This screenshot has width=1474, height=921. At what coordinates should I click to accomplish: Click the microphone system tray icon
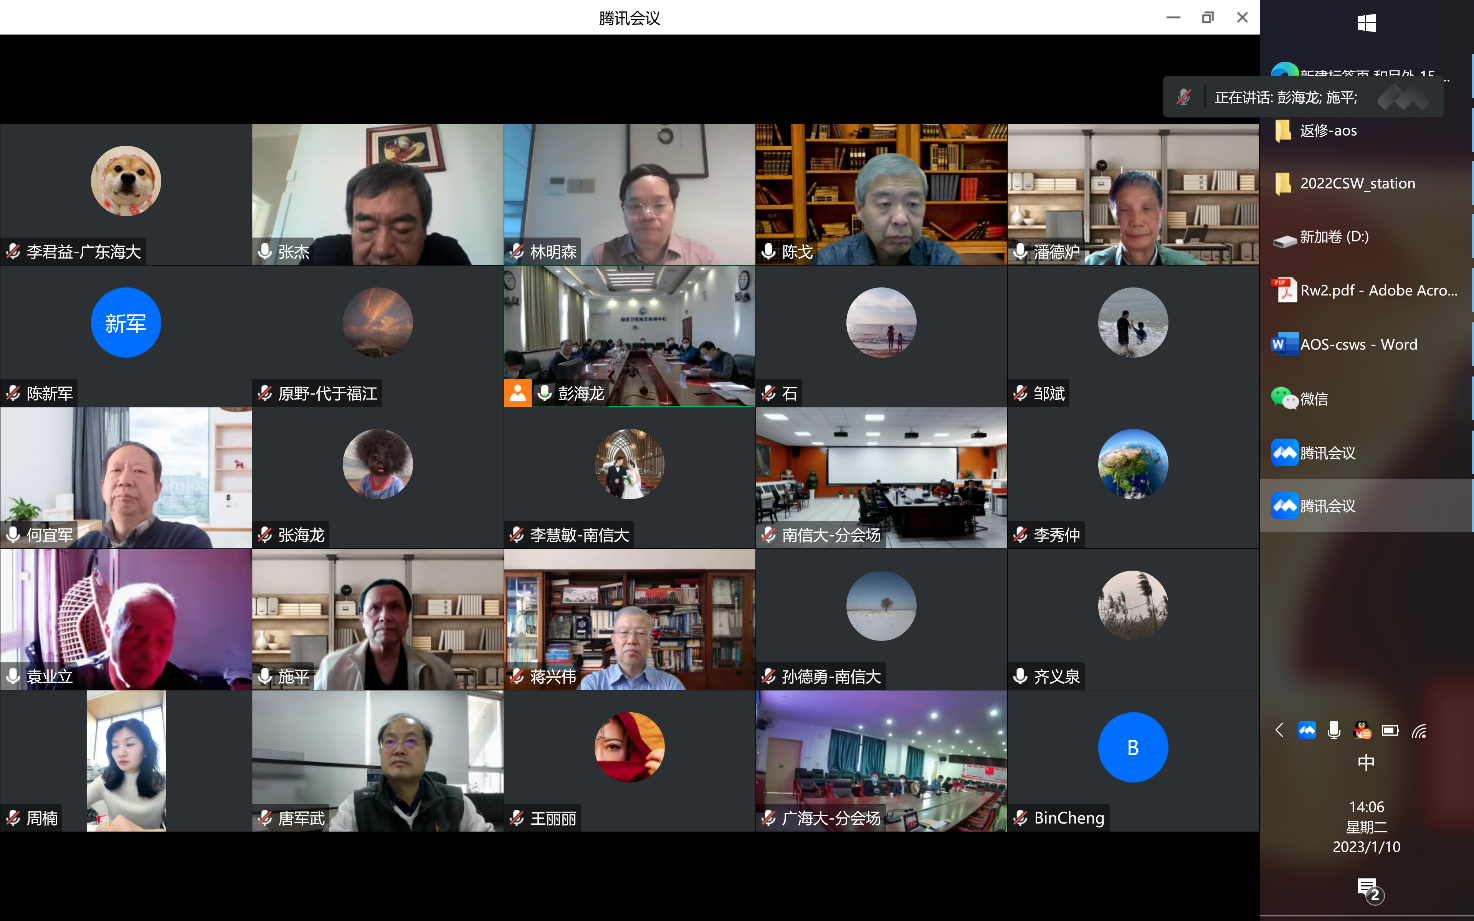click(x=1334, y=731)
